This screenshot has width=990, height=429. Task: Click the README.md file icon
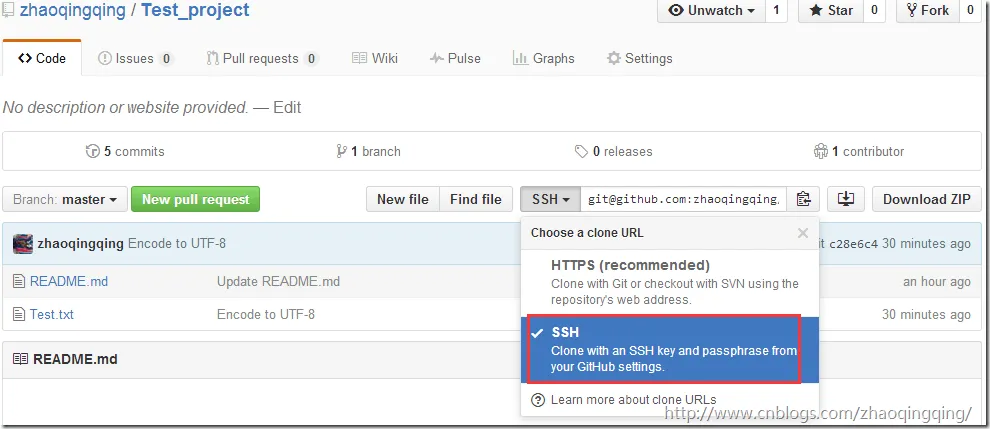(19, 281)
